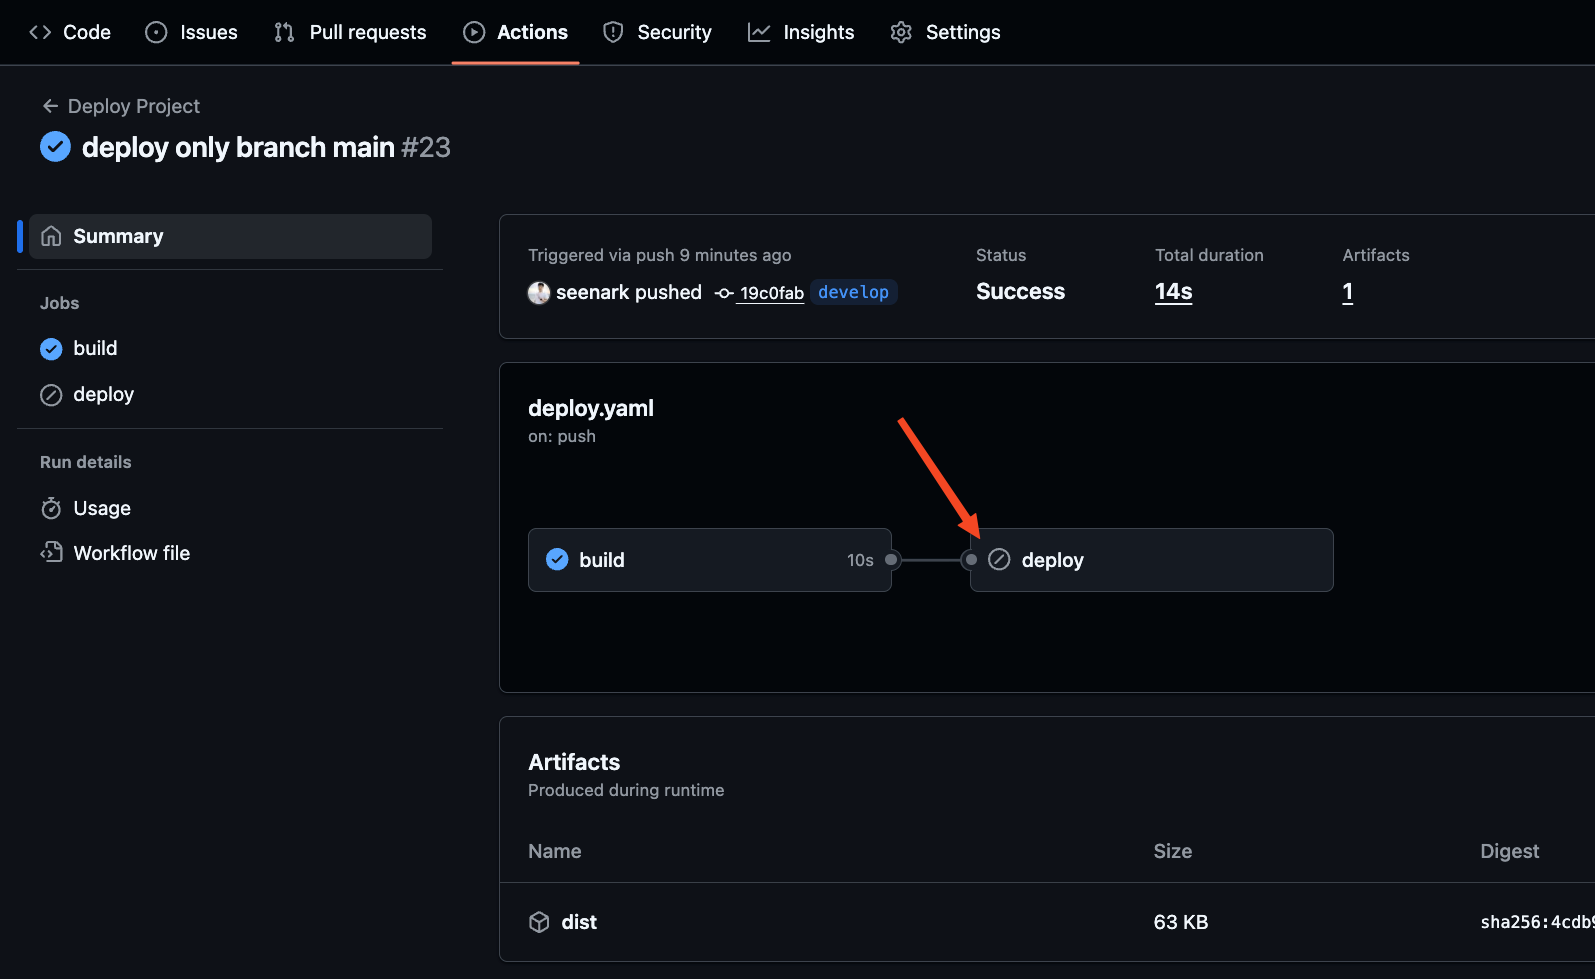Switch to the Issues tab

191,32
